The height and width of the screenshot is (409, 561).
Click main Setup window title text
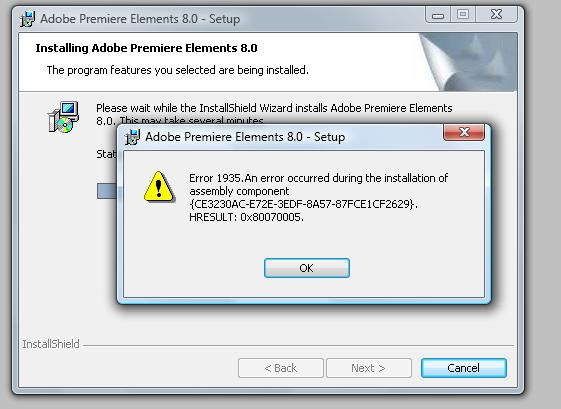pos(140,19)
